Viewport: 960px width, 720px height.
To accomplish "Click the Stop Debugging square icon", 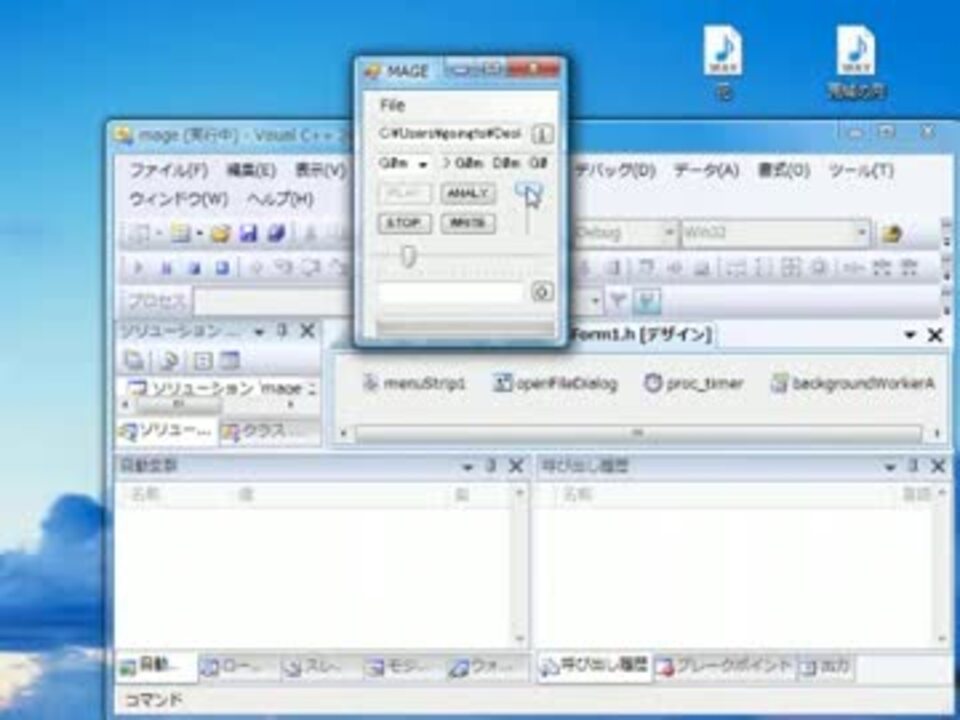I will [x=193, y=268].
